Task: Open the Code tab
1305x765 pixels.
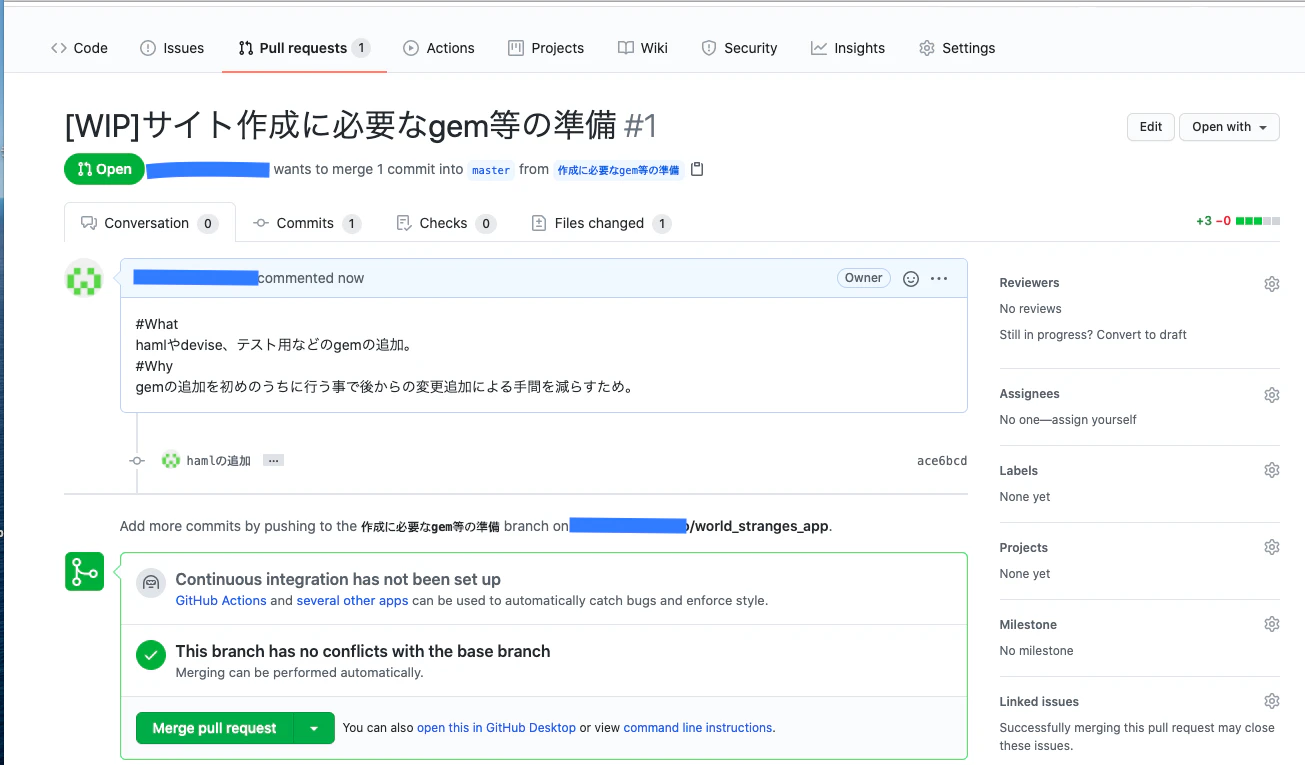Action: (79, 48)
